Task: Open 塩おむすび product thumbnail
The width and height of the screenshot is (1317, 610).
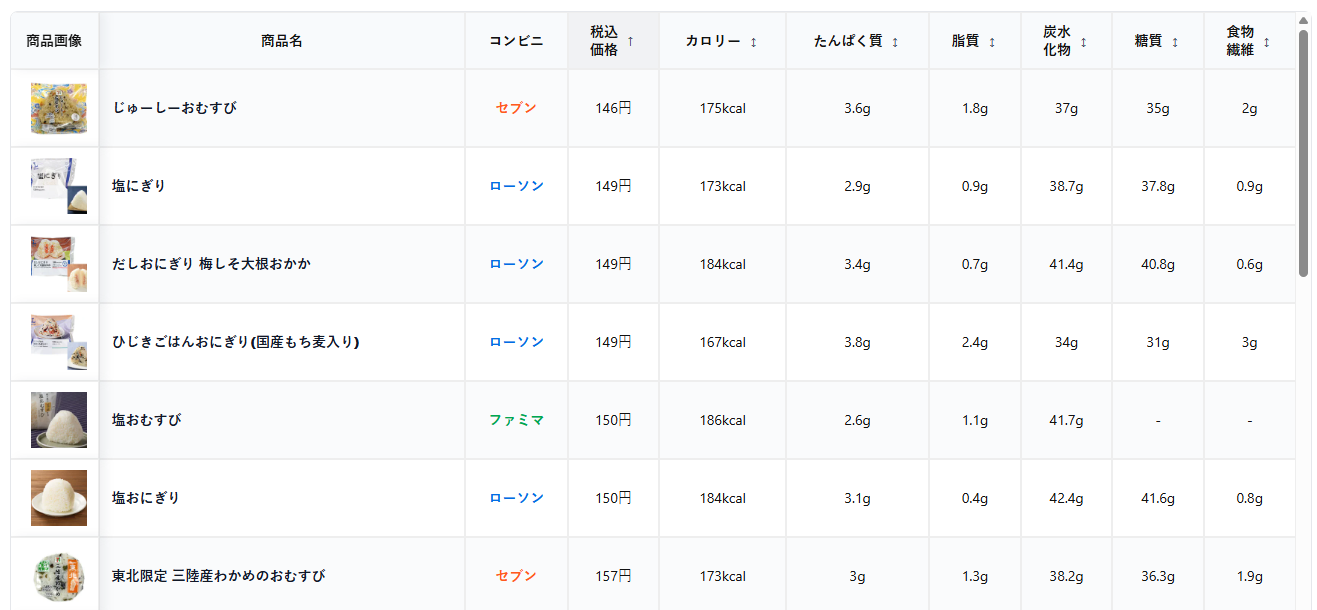Action: [x=59, y=420]
